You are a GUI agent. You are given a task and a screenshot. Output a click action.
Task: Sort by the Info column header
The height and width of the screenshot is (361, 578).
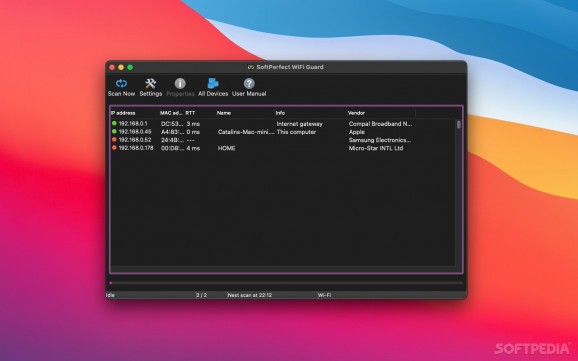click(x=280, y=113)
